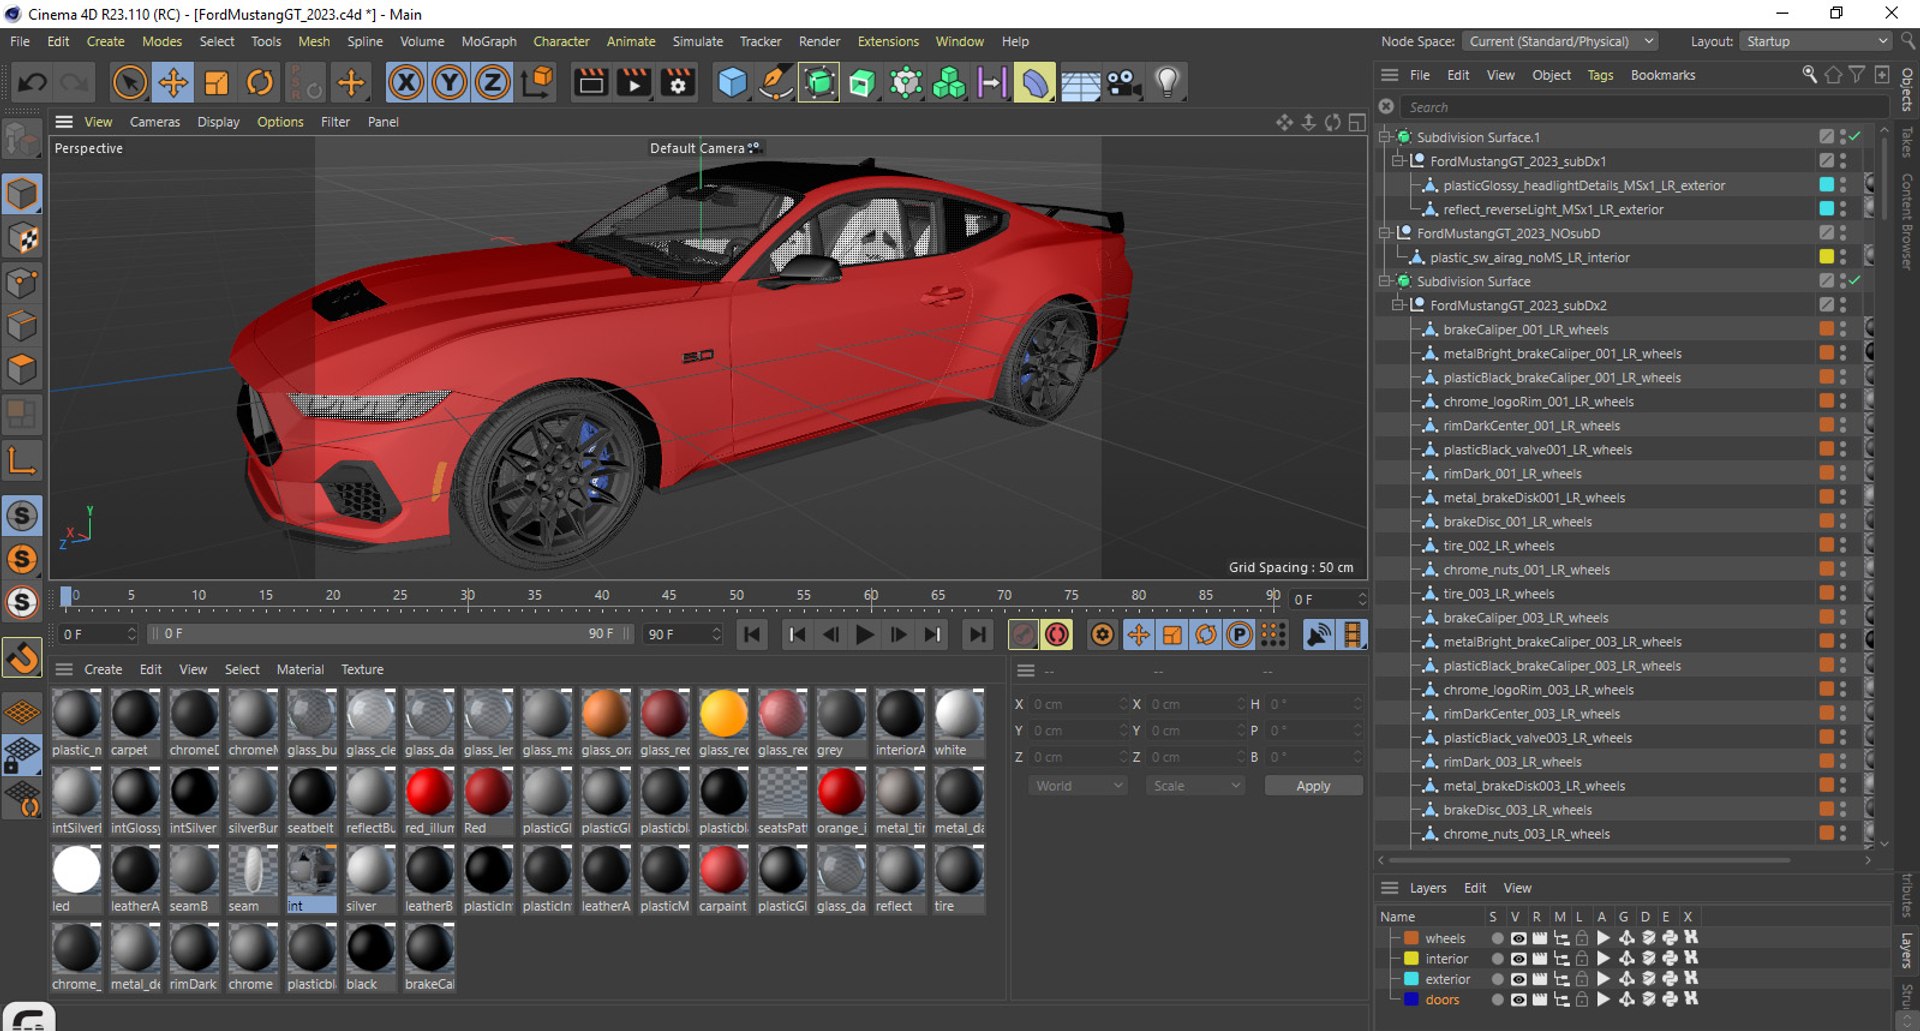Viewport: 1920px width, 1031px height.
Task: Click frame 45 on the timeline
Action: pyautogui.click(x=668, y=597)
